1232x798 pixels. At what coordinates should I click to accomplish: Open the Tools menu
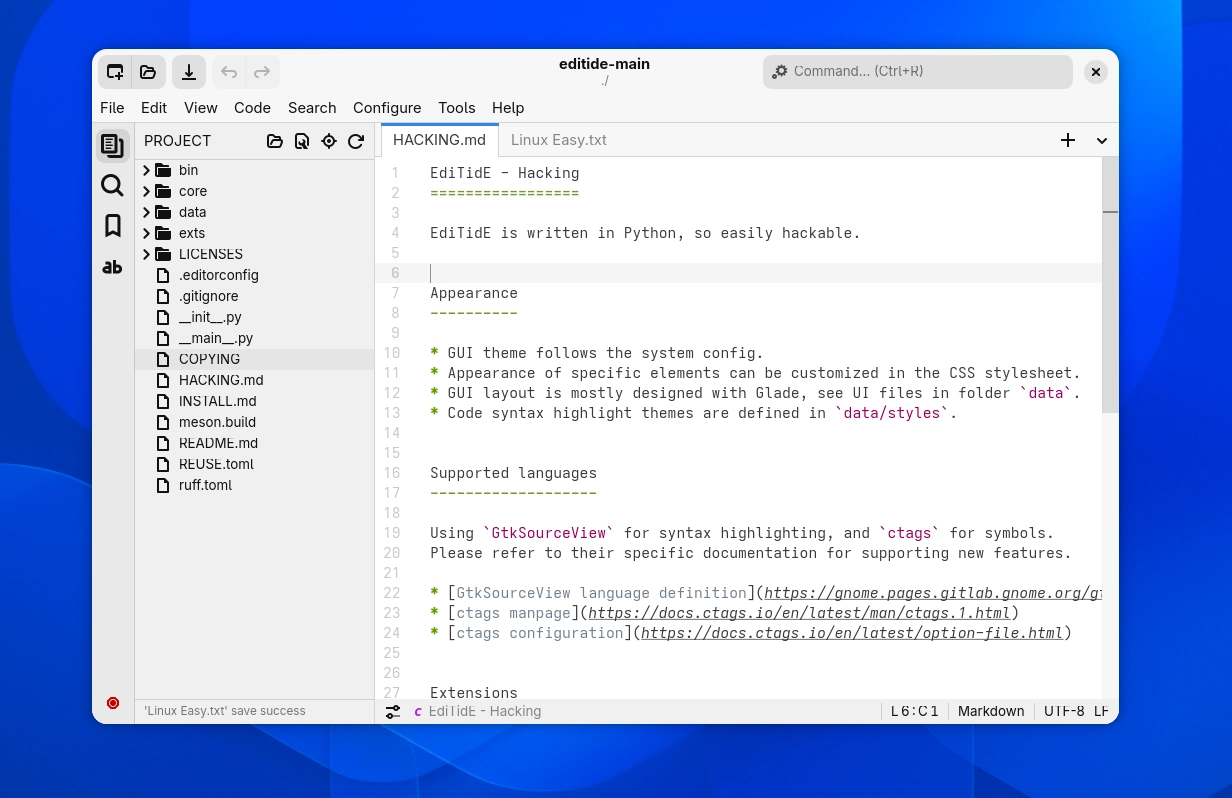point(457,108)
